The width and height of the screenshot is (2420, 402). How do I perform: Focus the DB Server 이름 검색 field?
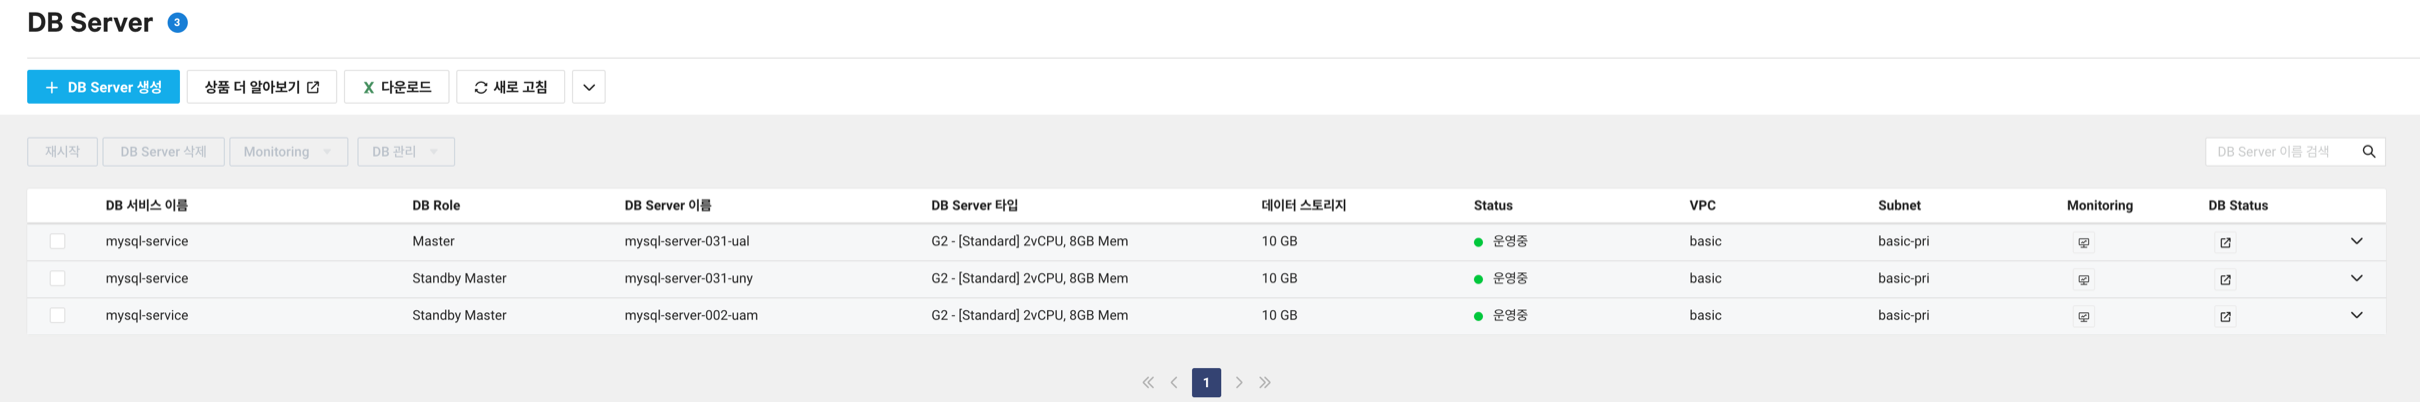click(2282, 152)
